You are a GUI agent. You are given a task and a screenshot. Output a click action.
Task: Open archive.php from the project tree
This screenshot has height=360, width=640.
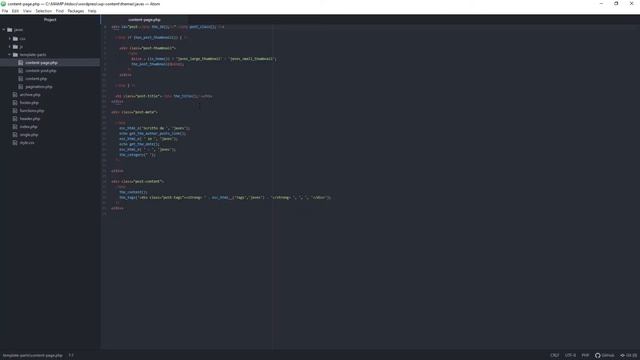pos(30,95)
